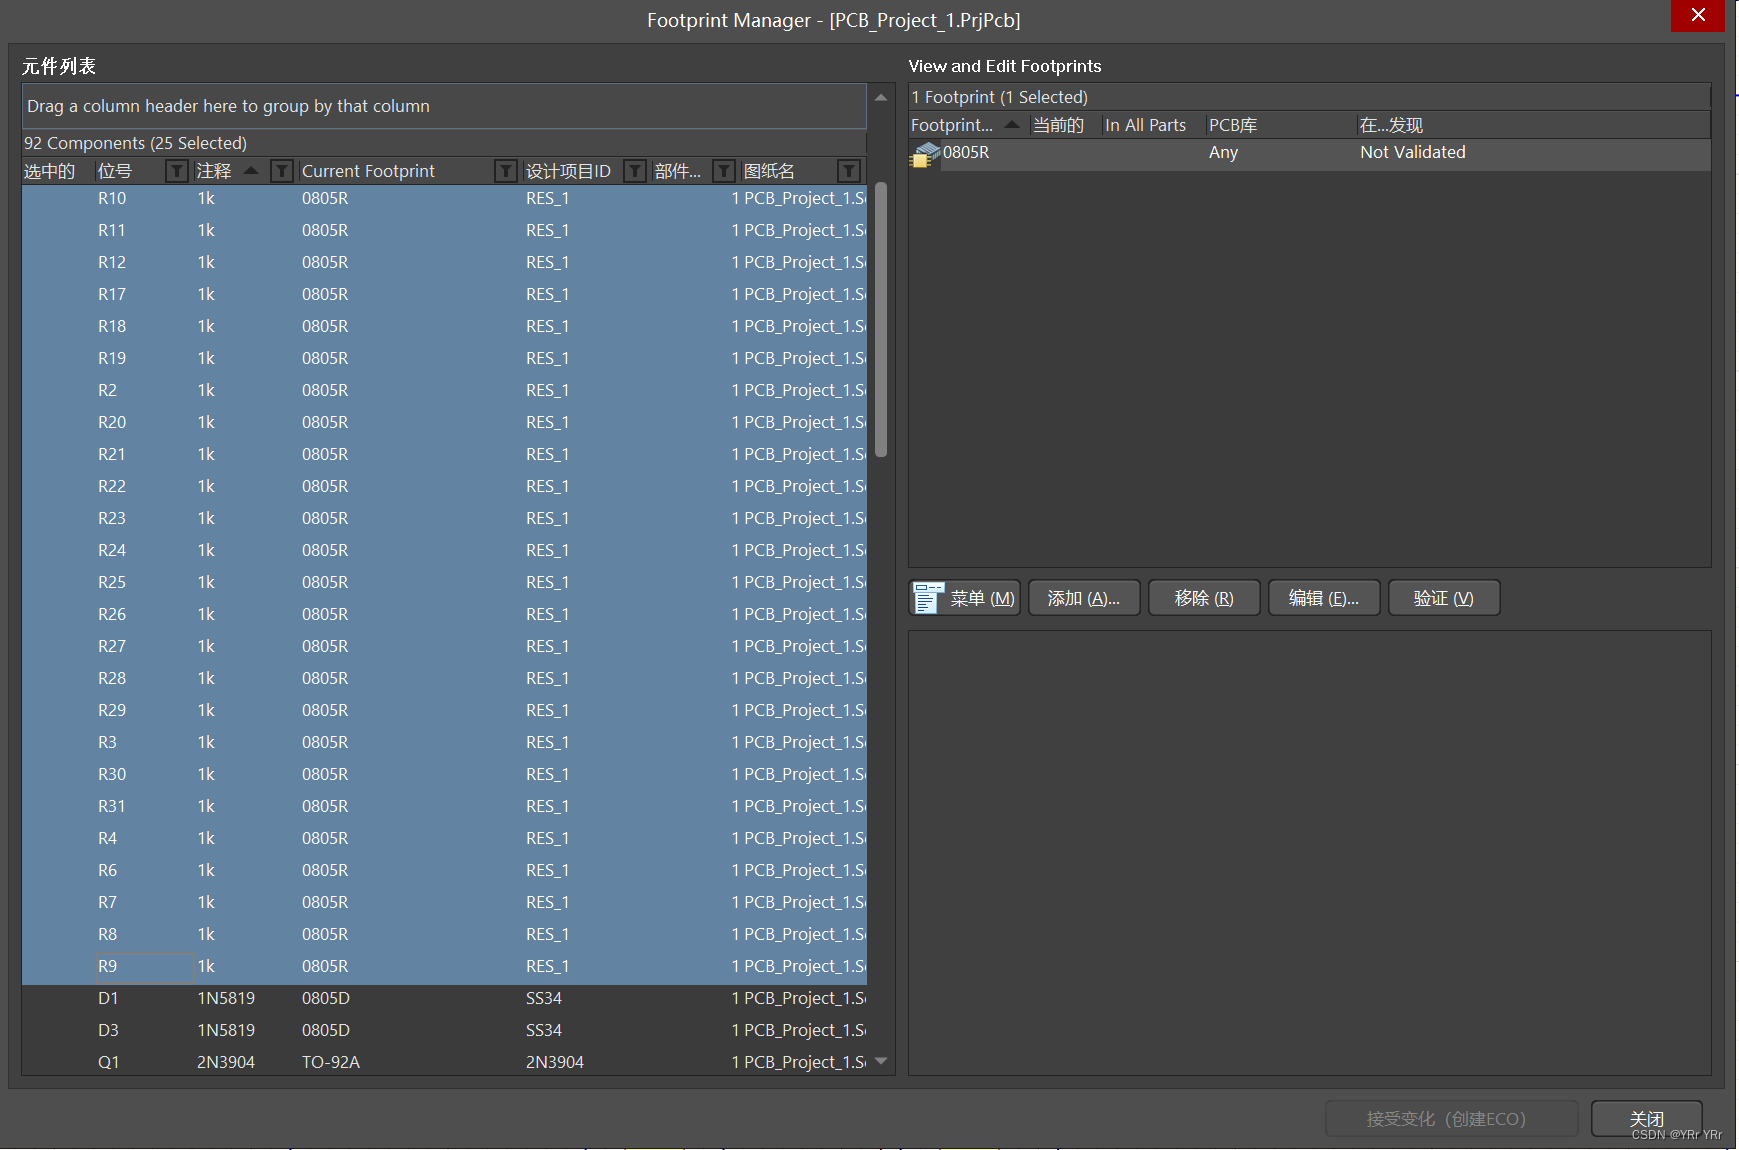Select component row R23
The width and height of the screenshot is (1739, 1150).
click(x=444, y=518)
